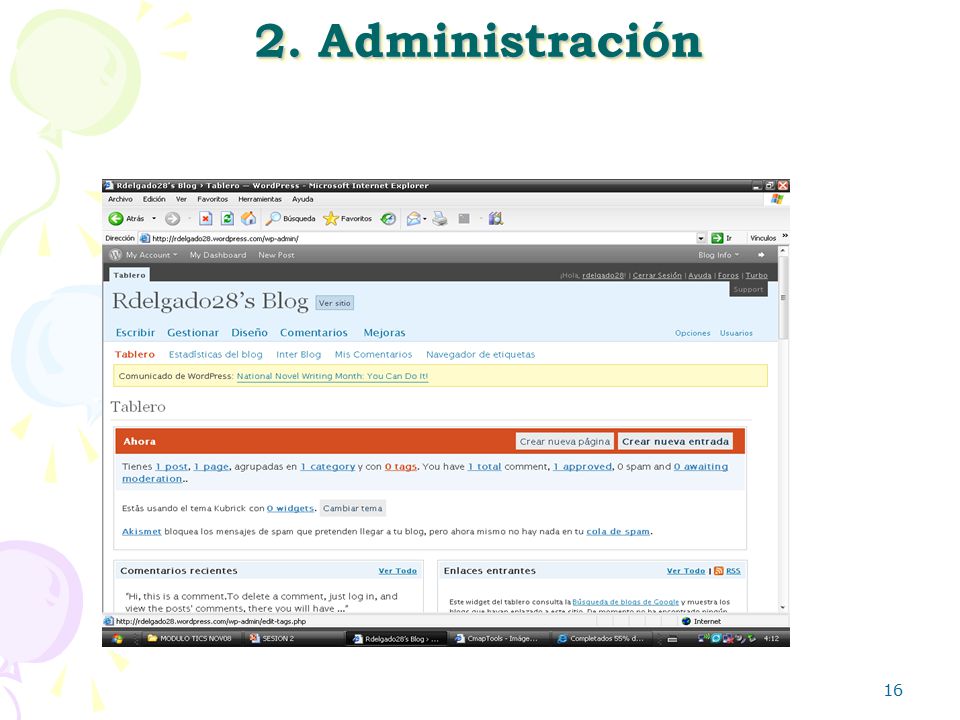Click the last toolbar icon beside Edit
Viewport: 960px width, 720px height.
496,219
